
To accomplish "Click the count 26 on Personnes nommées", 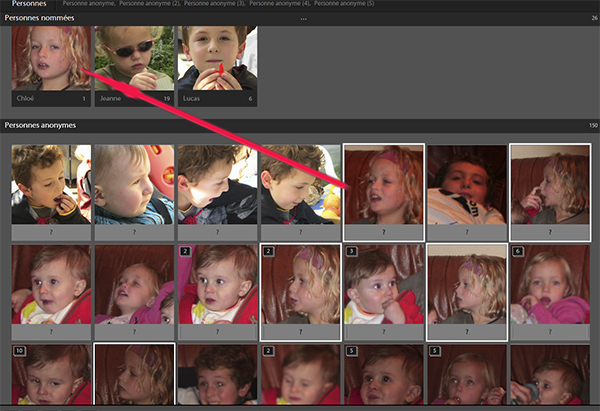I will (594, 18).
